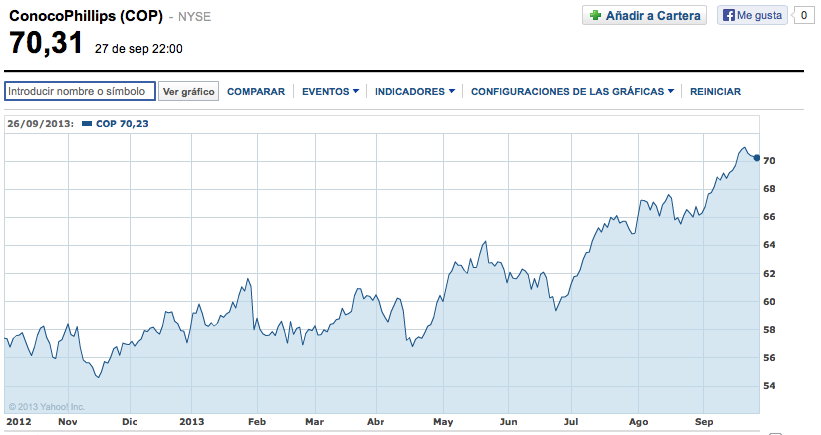Click the Facebook like count box
This screenshot has width=821, height=435.
[x=804, y=15]
